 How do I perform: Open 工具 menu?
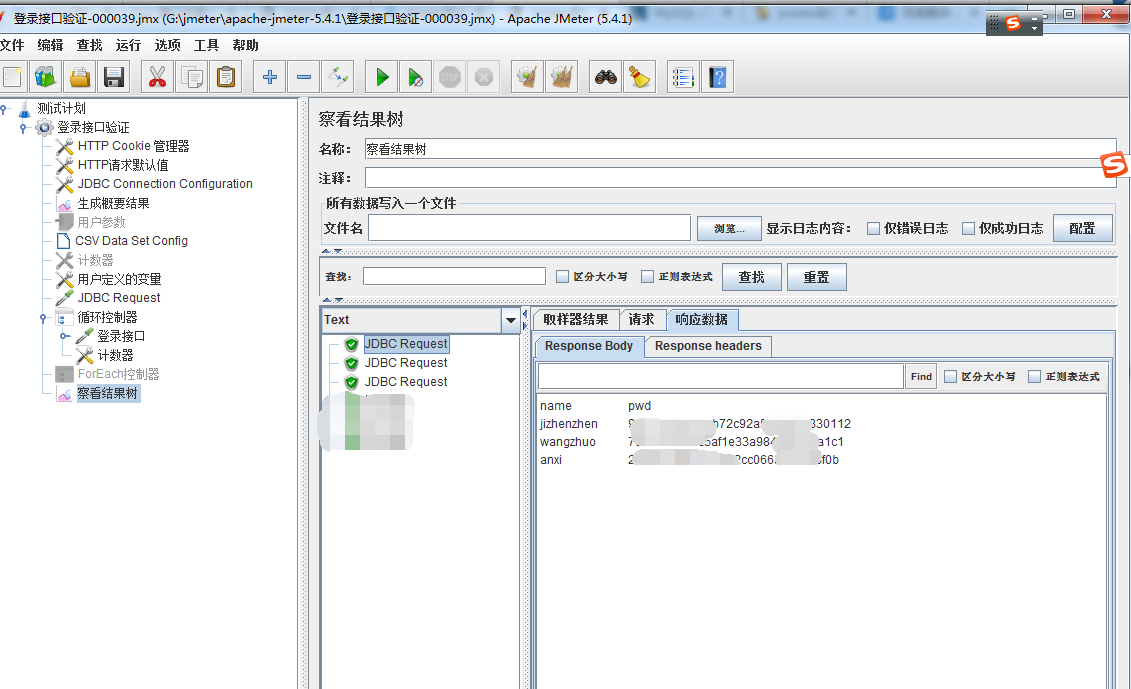pos(206,45)
